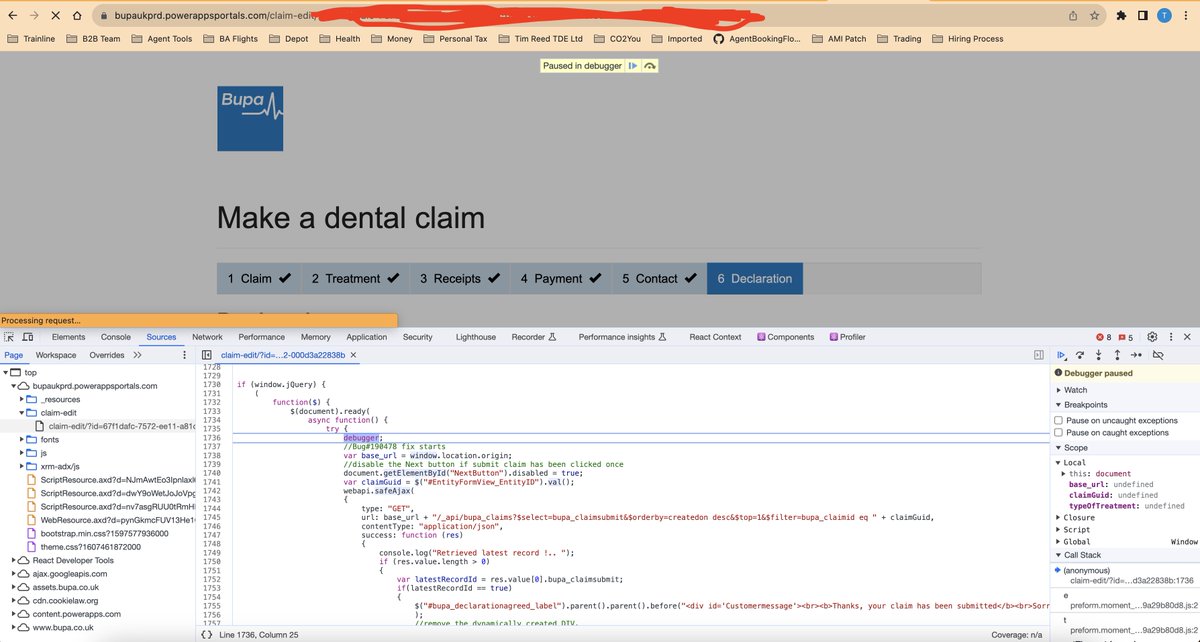Select the Overrides navigator tab

click(x=107, y=355)
